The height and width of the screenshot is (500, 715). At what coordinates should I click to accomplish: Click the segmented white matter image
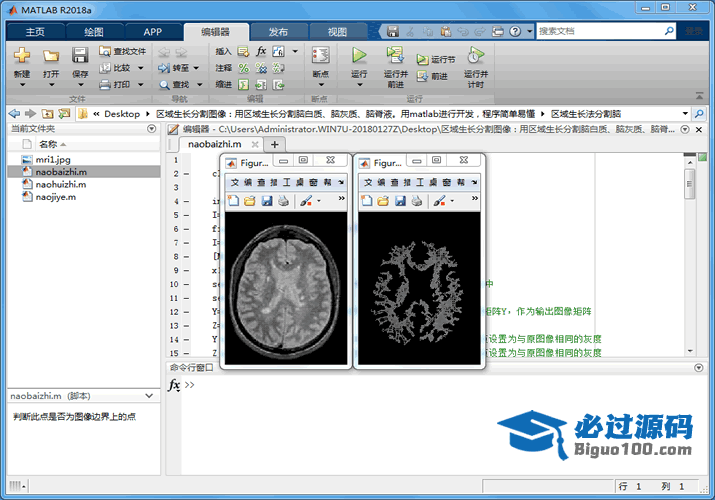point(419,288)
